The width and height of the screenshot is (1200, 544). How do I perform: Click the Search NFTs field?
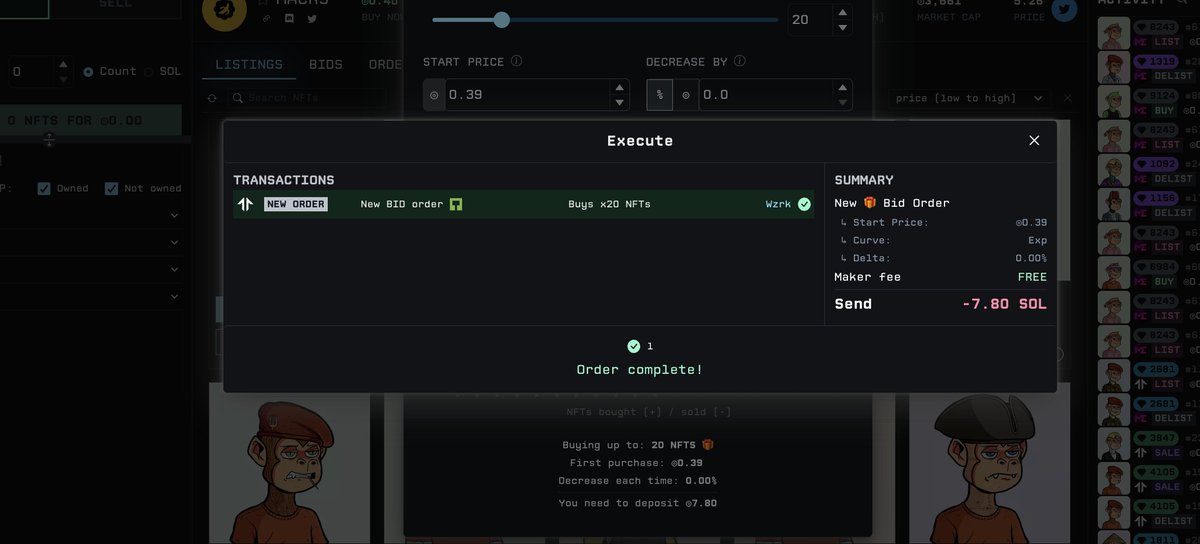click(306, 98)
